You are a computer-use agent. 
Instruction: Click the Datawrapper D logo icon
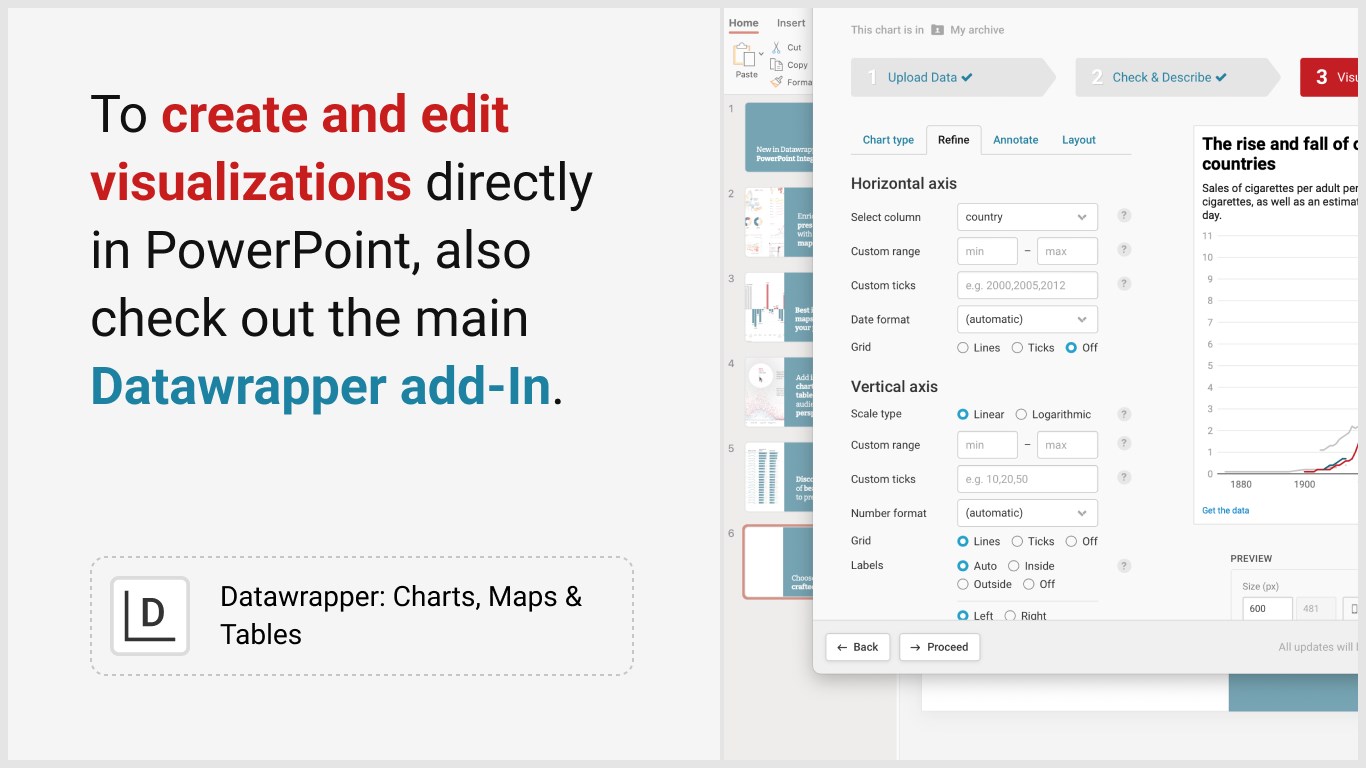tap(150, 616)
